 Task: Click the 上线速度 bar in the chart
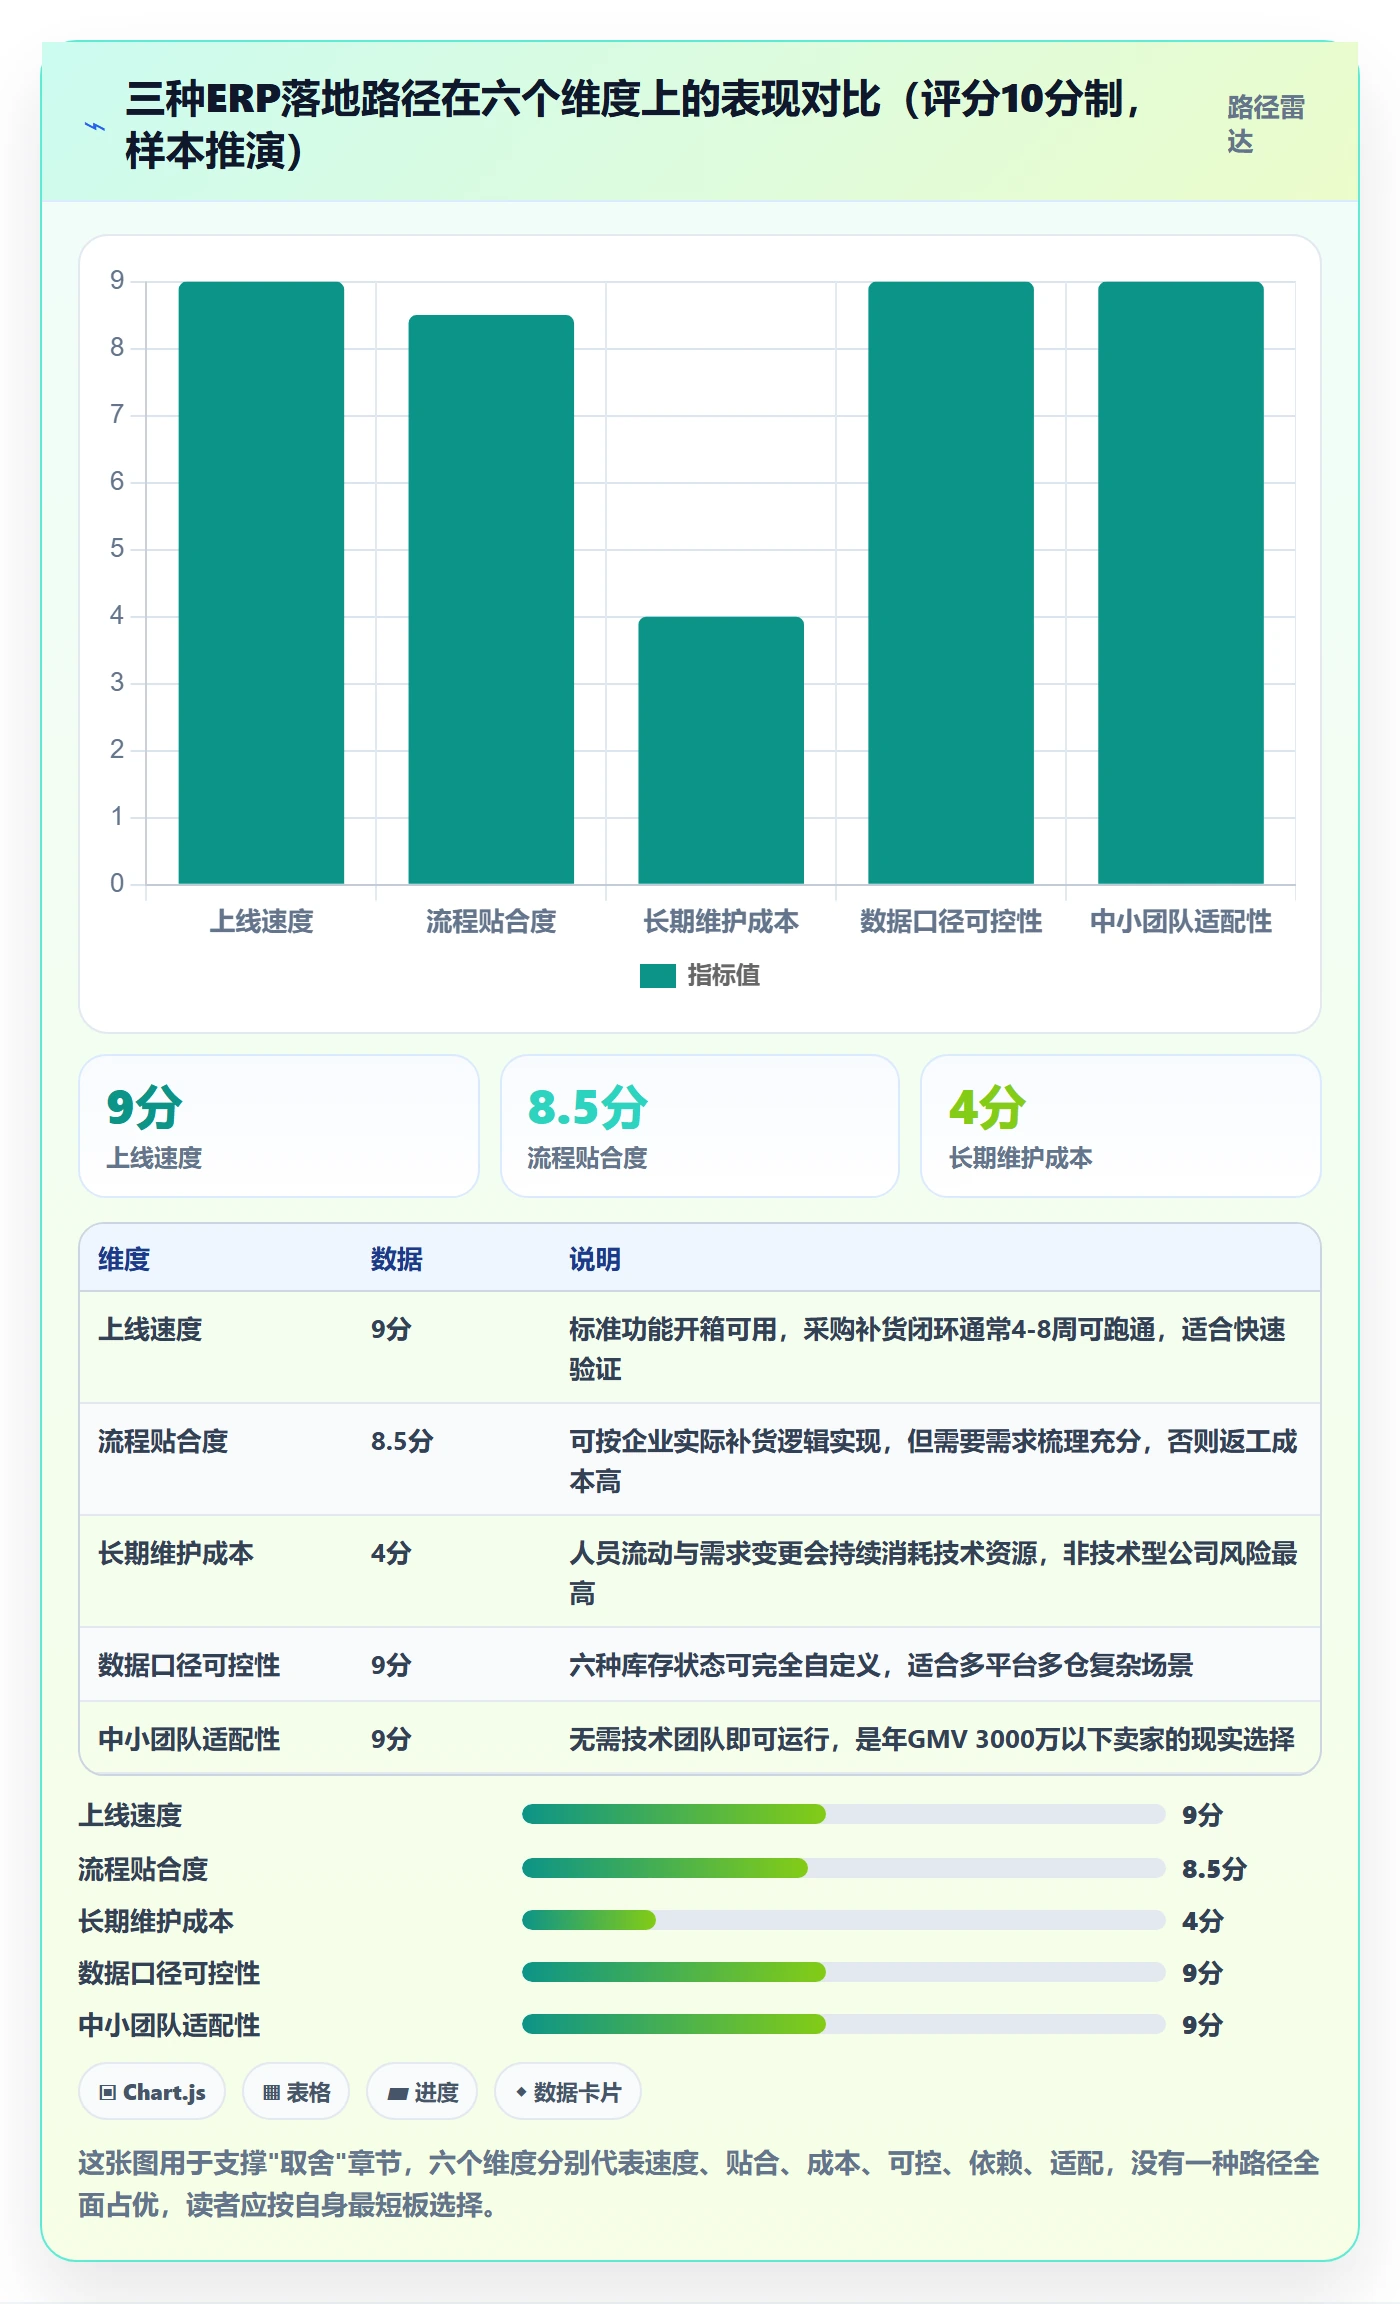[x=261, y=583]
